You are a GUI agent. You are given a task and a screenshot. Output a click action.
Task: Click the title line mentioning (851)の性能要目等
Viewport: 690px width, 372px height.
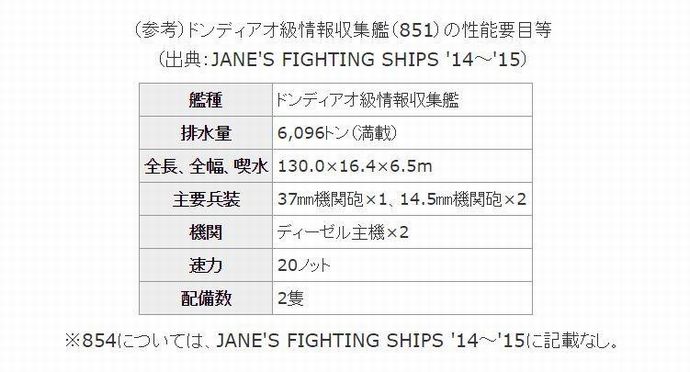pyautogui.click(x=342, y=30)
